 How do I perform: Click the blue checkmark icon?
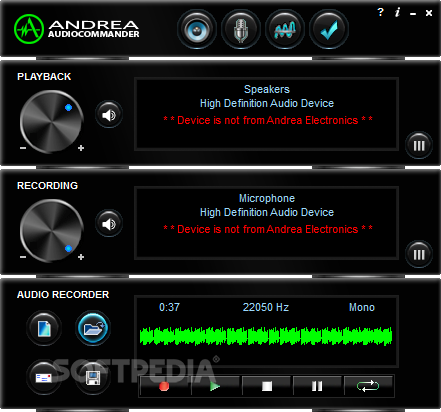(x=329, y=29)
